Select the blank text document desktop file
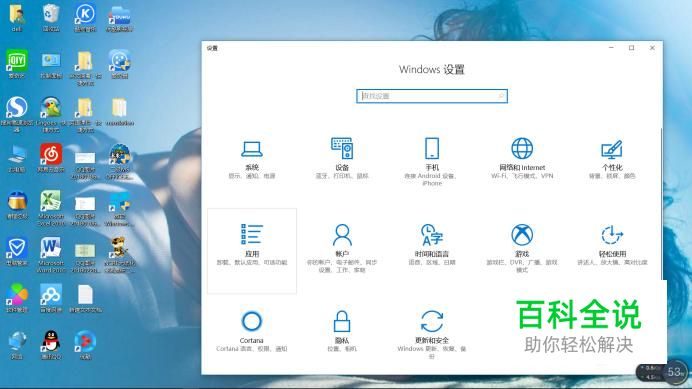Viewport: 692px width, 389px height. (85, 298)
